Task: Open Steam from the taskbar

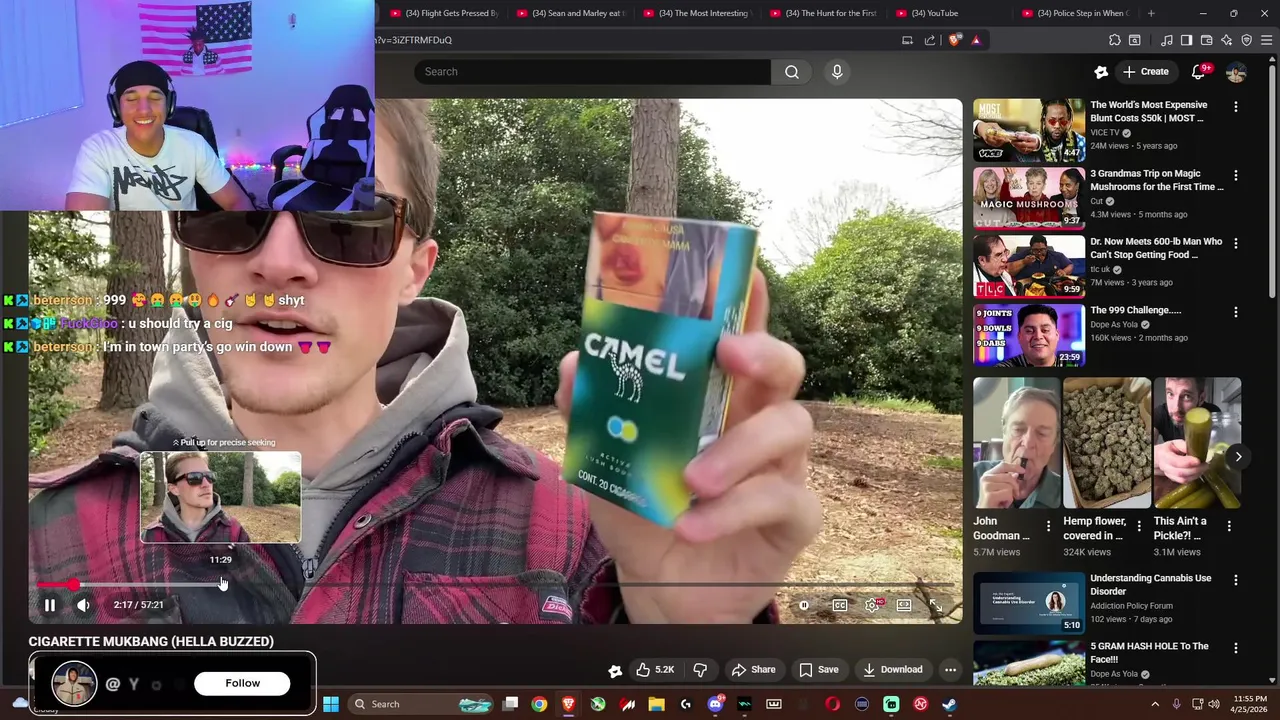Action: (949, 704)
